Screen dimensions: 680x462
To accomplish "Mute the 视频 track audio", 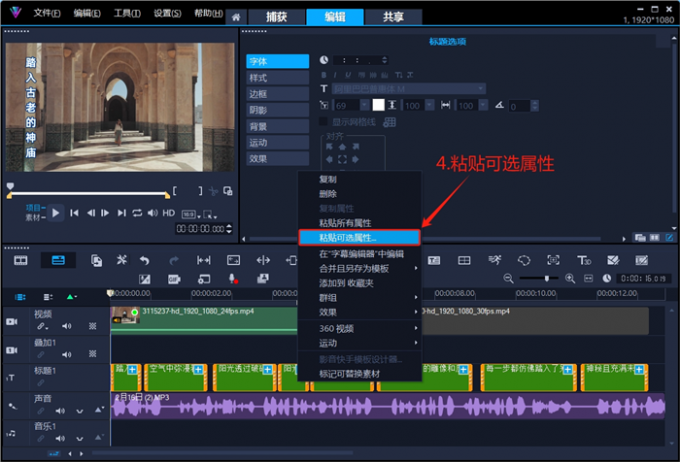I will point(66,326).
